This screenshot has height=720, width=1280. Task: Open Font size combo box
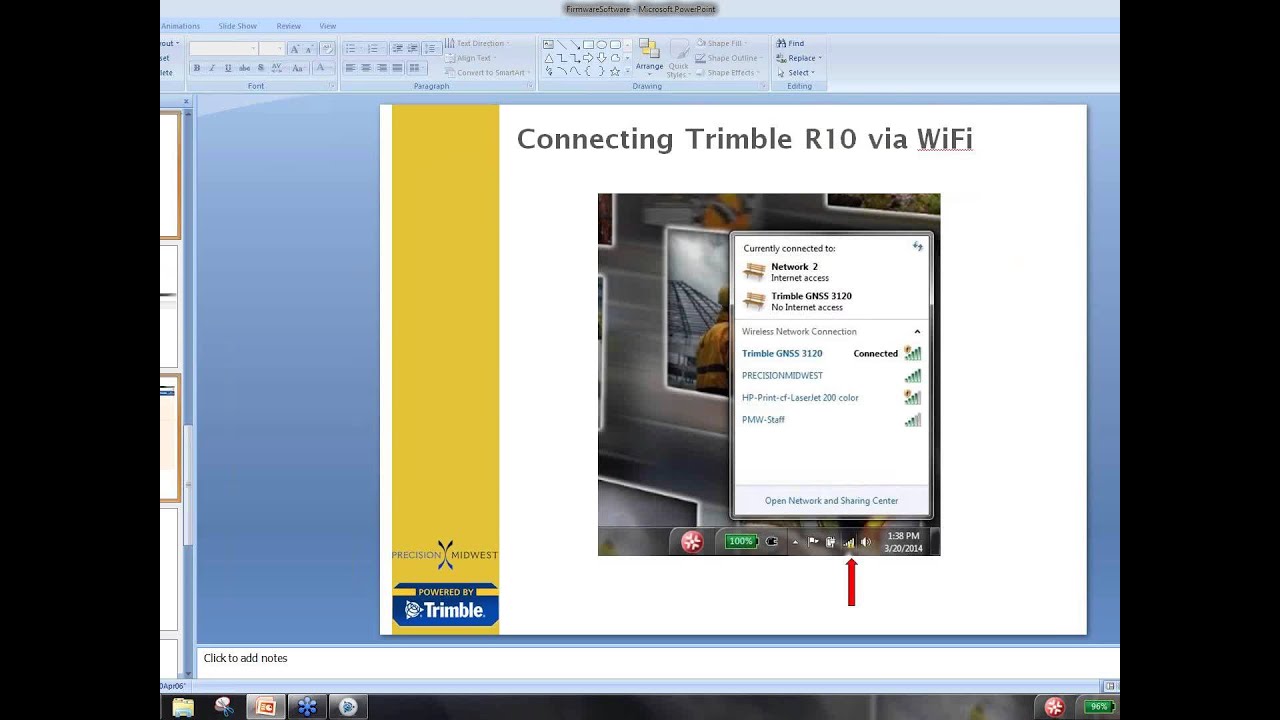click(273, 49)
